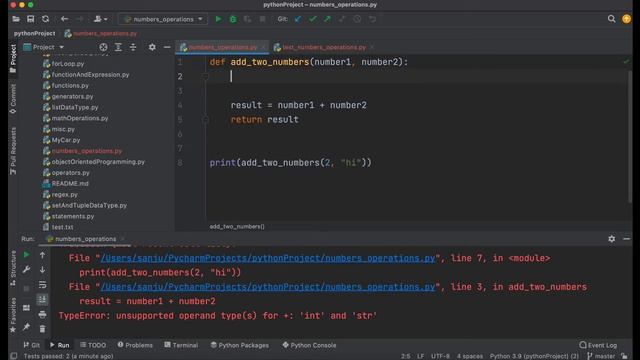Click Up the stack trace arrow

42,255
